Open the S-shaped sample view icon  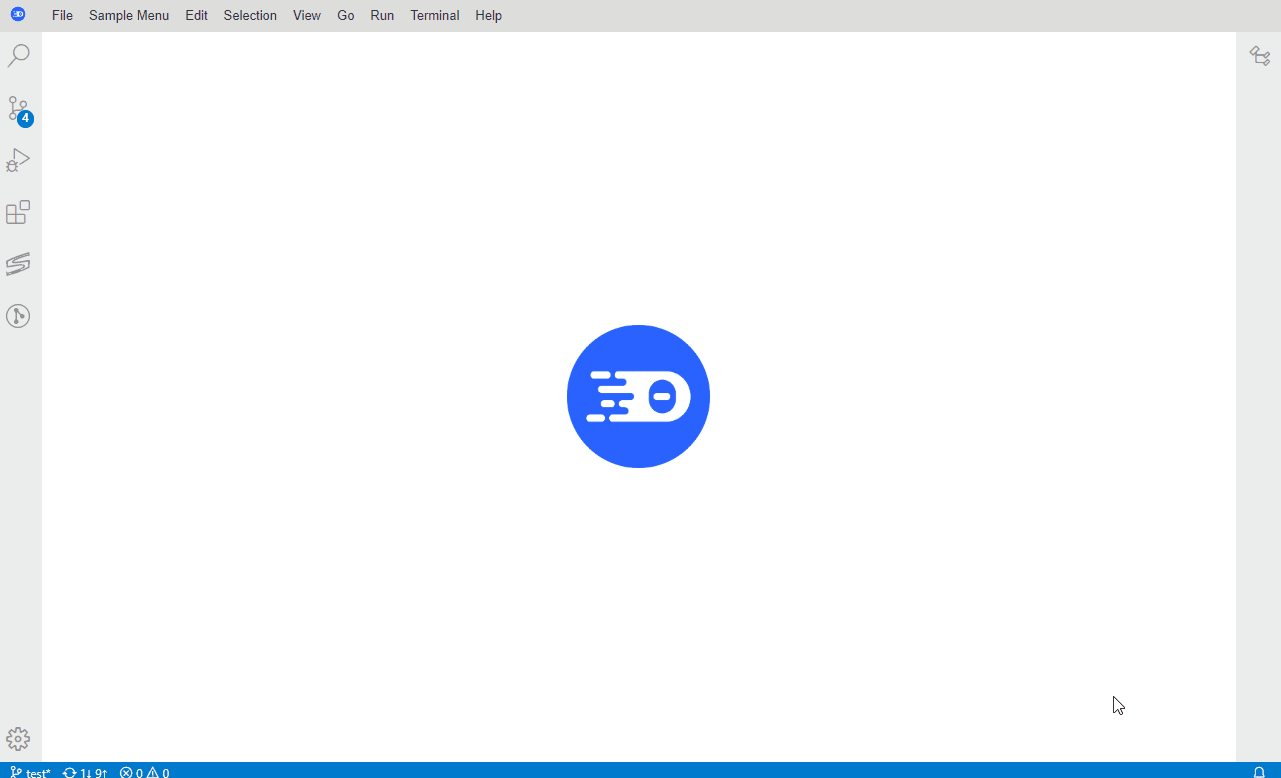(18, 264)
